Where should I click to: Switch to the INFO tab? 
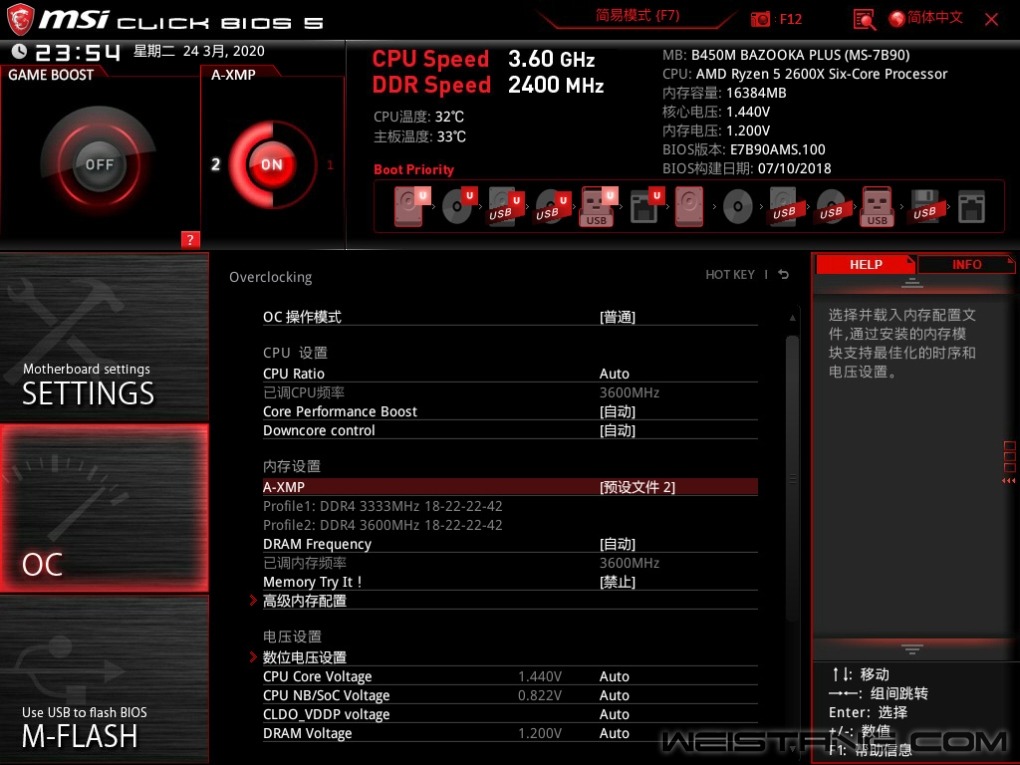(967, 264)
